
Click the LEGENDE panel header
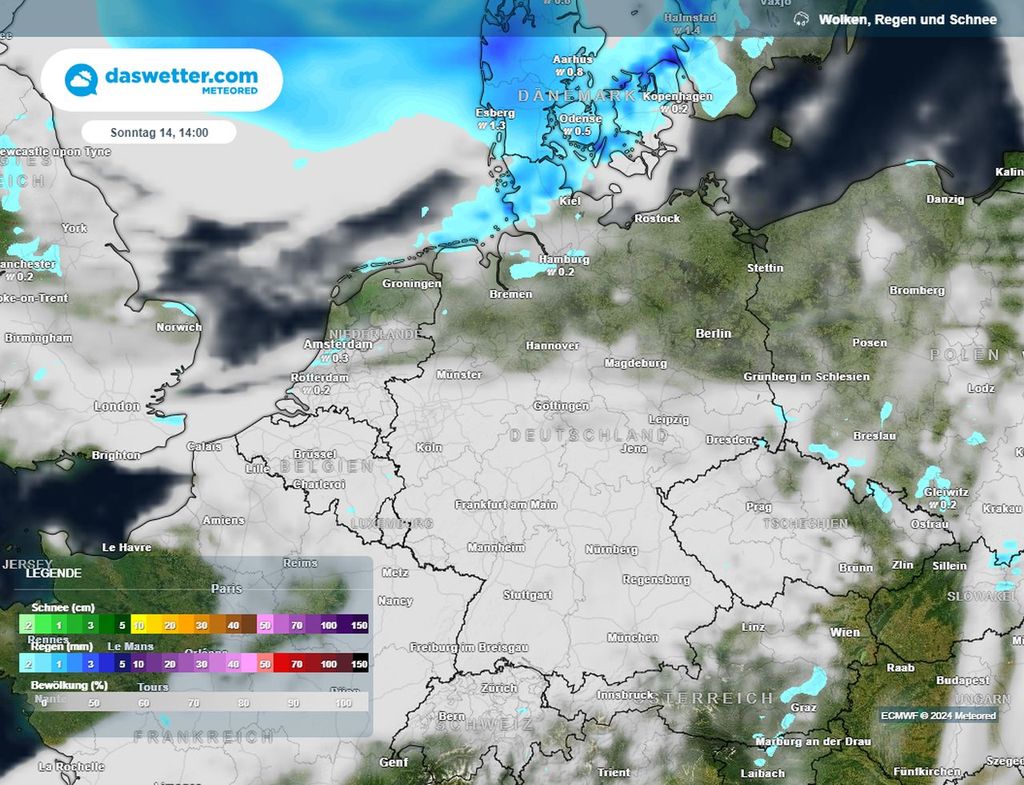pyautogui.click(x=54, y=573)
